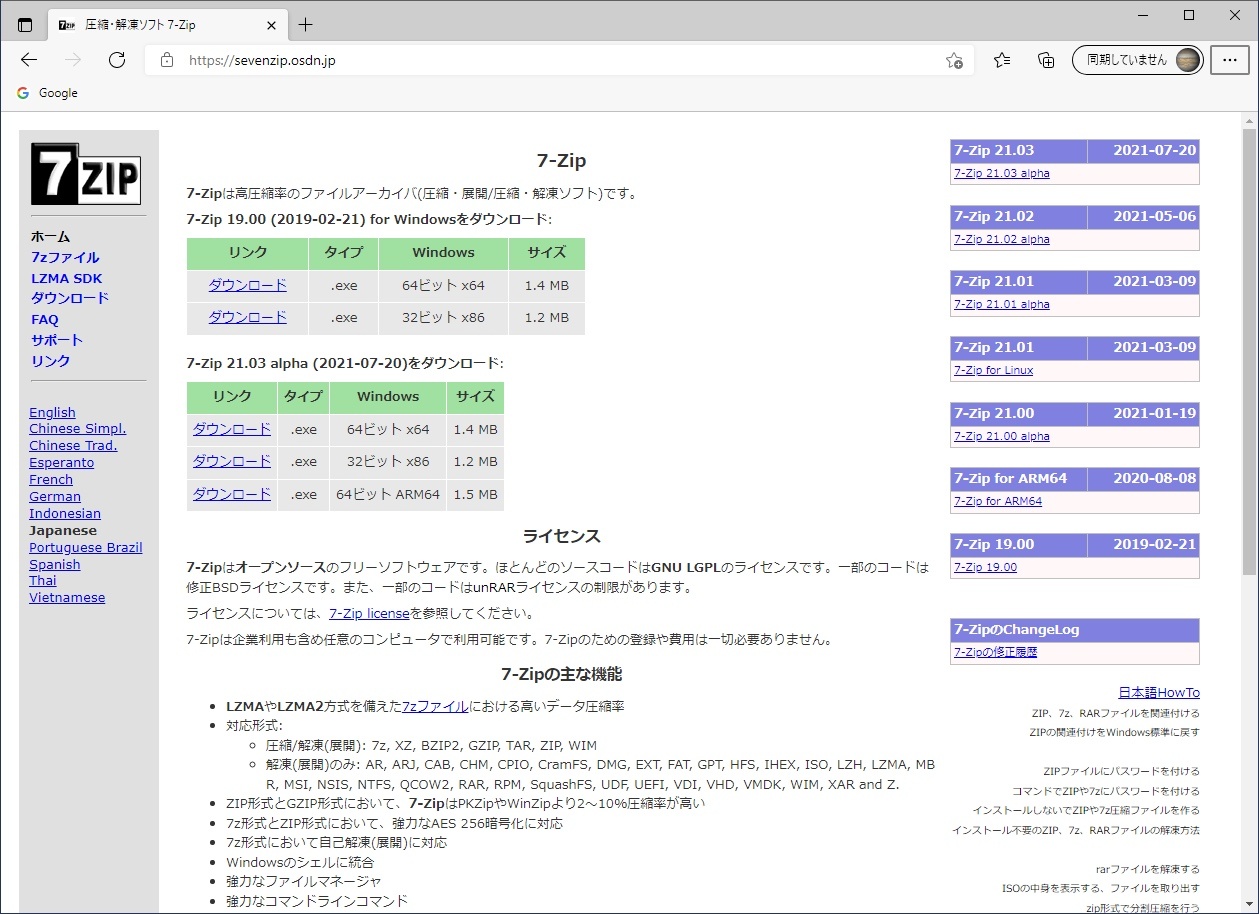Download 21.03 alpha 64ビット ARM64
The image size is (1259, 914).
[x=232, y=494]
